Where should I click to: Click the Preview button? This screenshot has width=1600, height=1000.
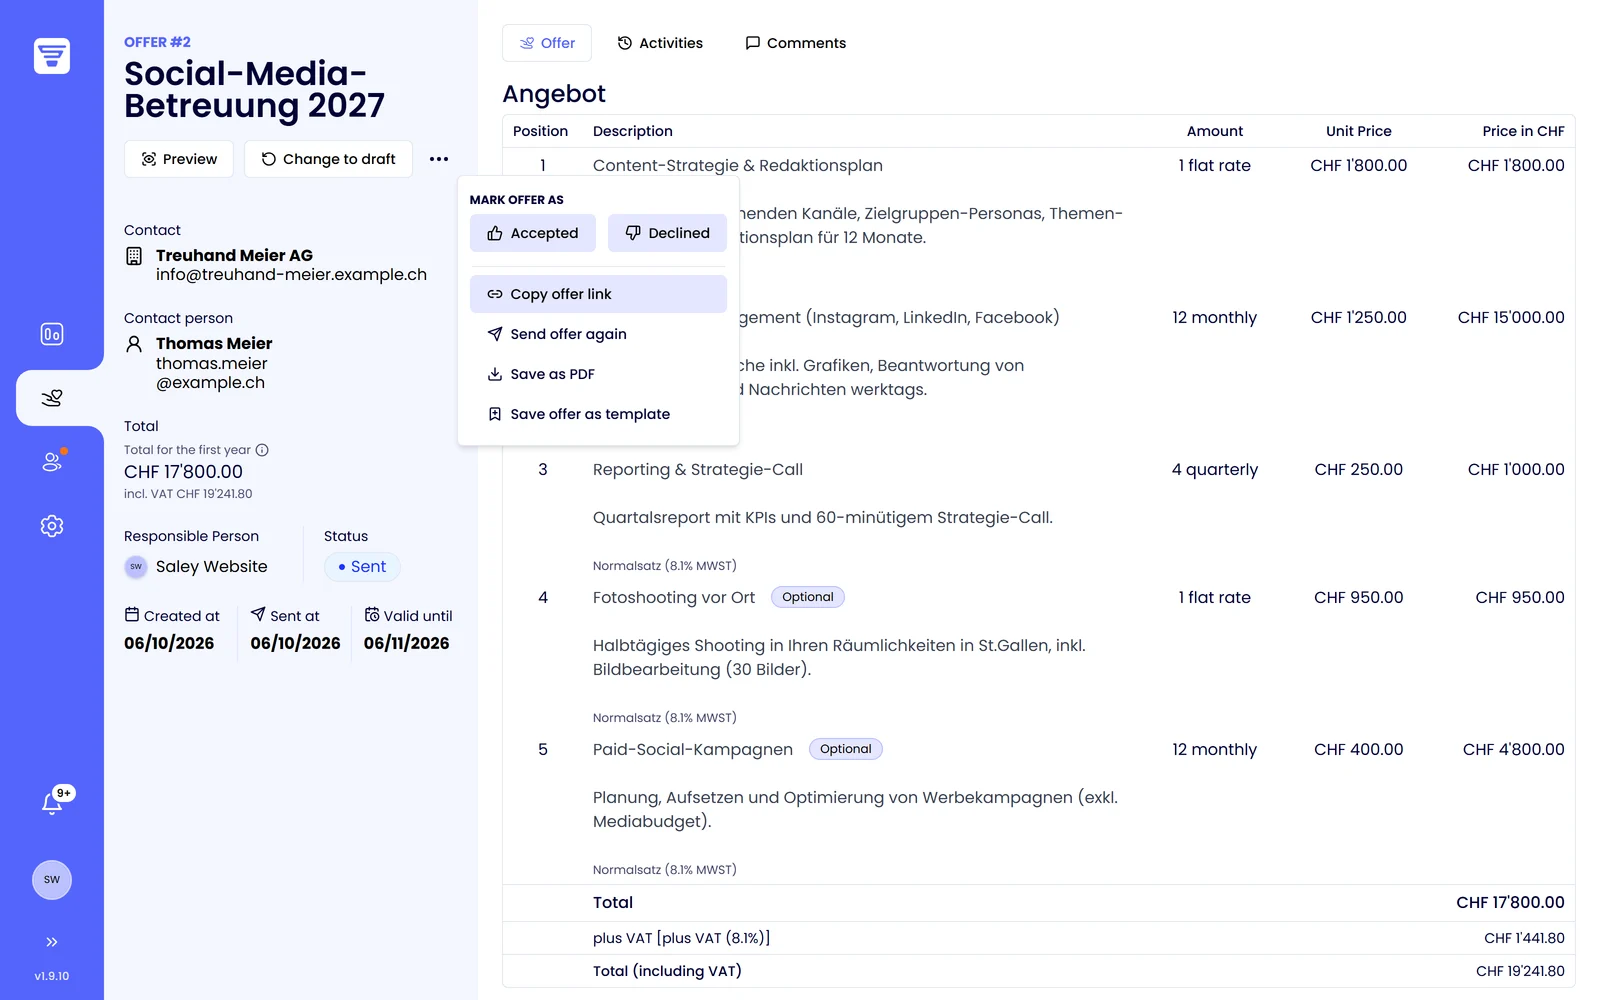pos(179,159)
